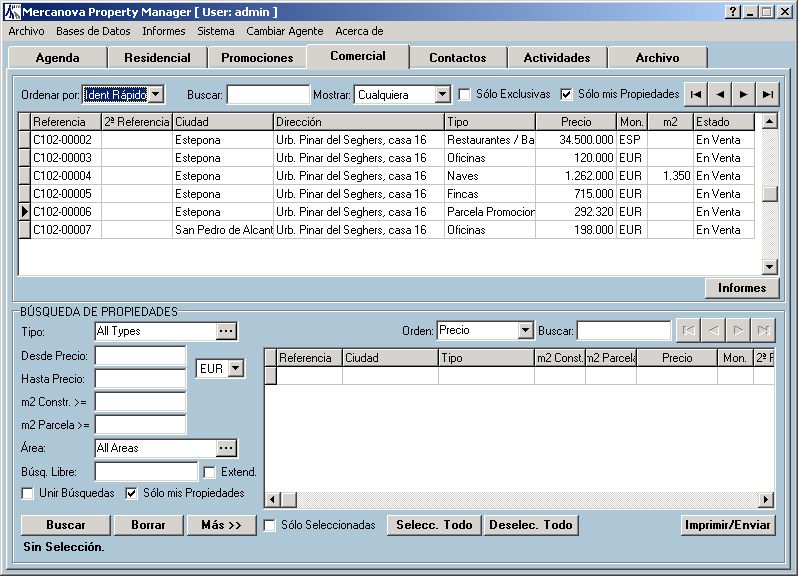Open the EUR currency dropdown
The height and width of the screenshot is (576, 798).
click(x=236, y=368)
